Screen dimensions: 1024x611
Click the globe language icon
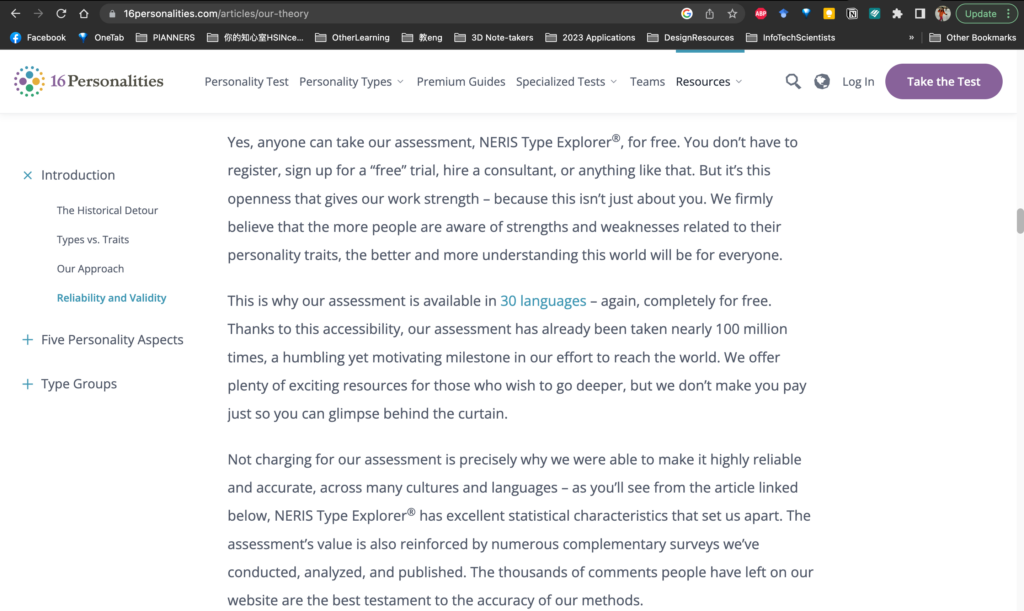pyautogui.click(x=822, y=82)
